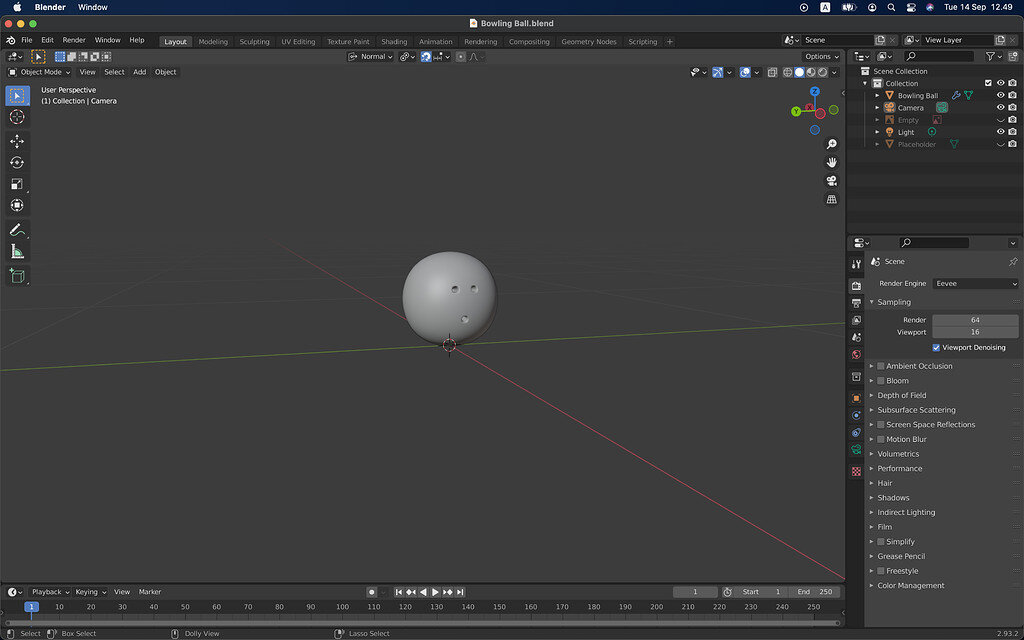Toggle the Collection checkbox in the outliner
1024x640 pixels.
(988, 83)
